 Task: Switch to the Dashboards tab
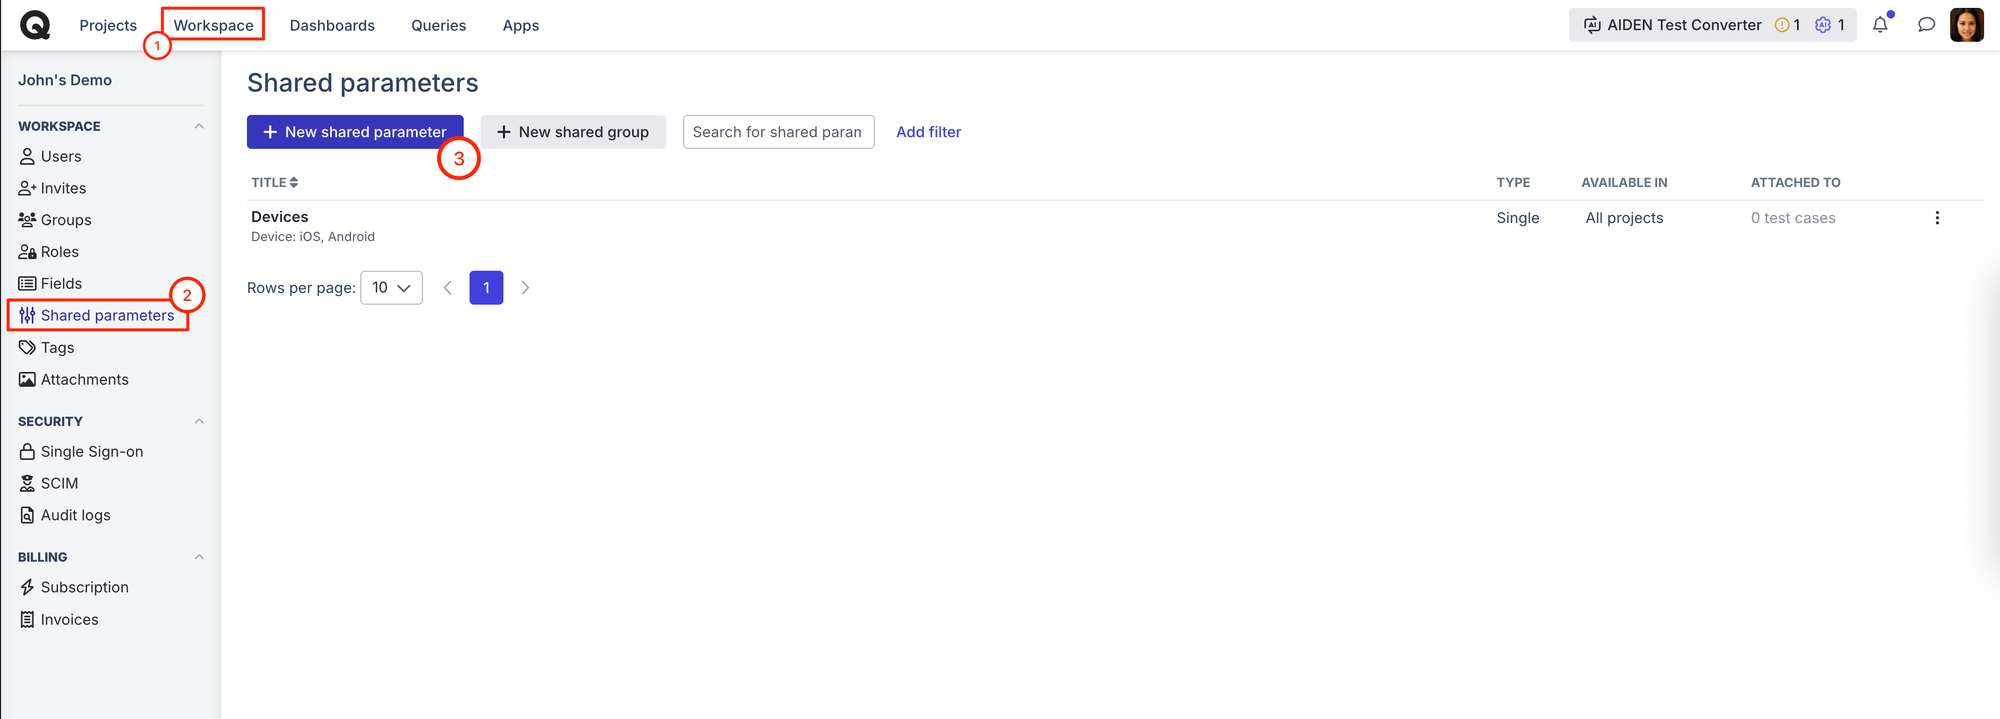coord(332,25)
